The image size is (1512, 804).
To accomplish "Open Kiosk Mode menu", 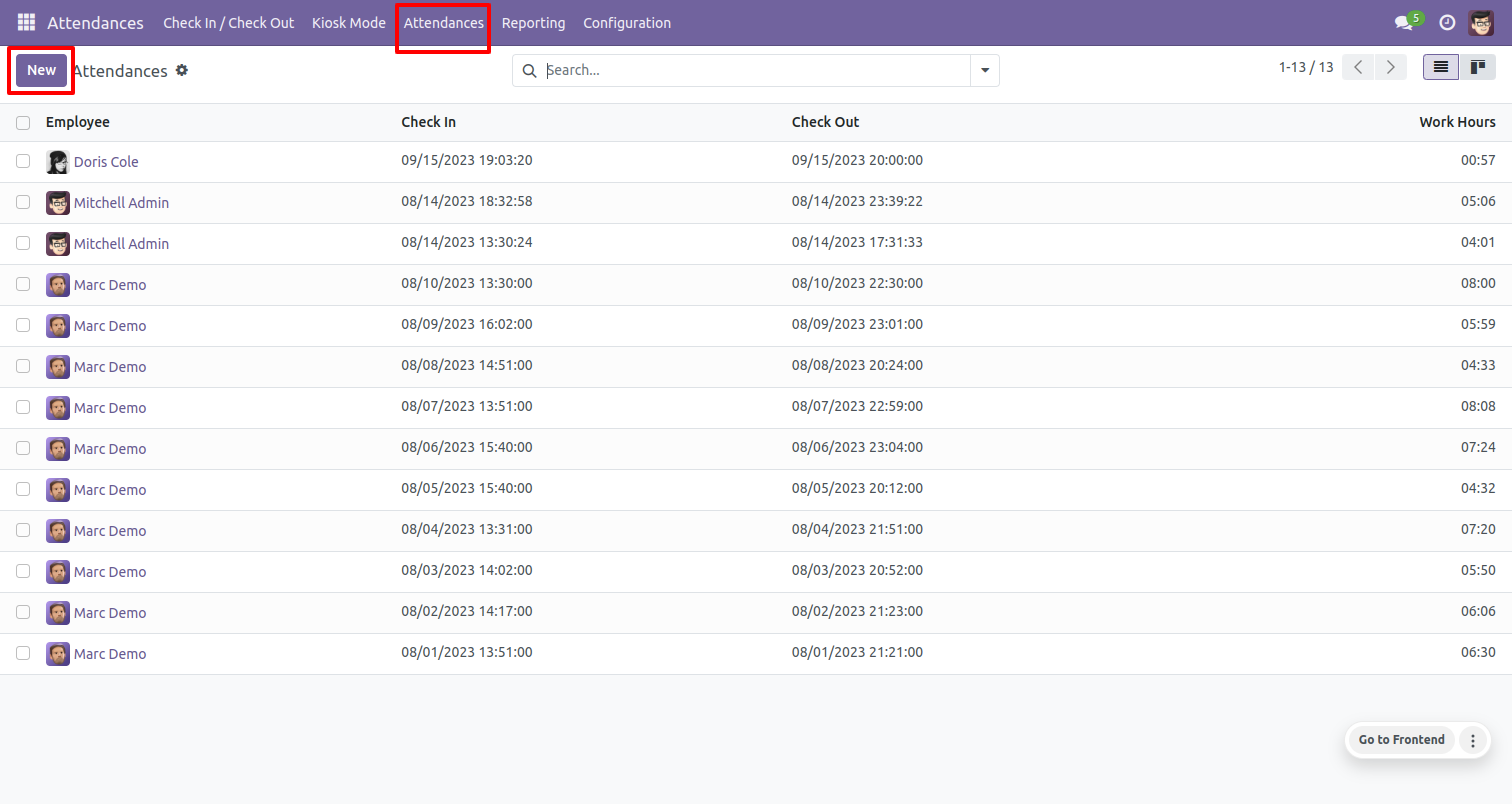I will coord(349,23).
